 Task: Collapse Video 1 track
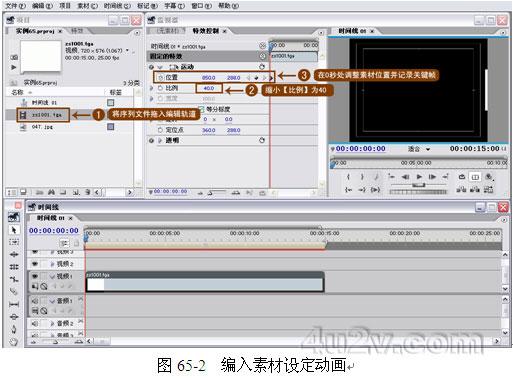coord(52,276)
